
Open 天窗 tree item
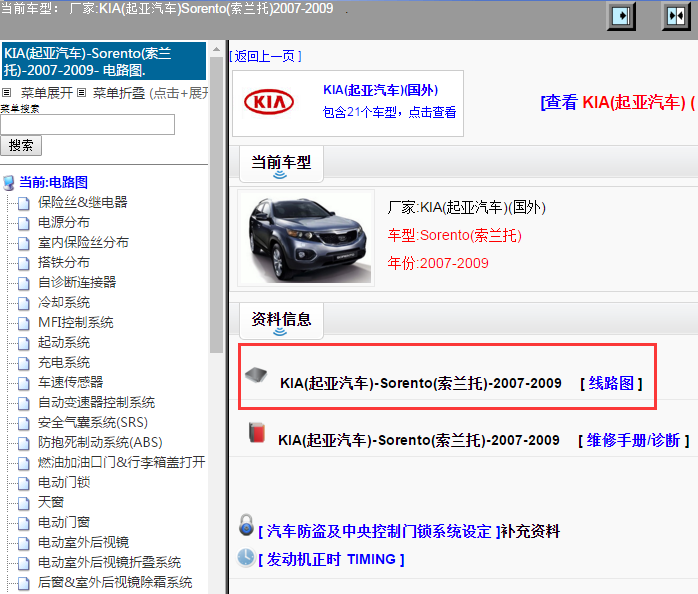[x=51, y=502]
